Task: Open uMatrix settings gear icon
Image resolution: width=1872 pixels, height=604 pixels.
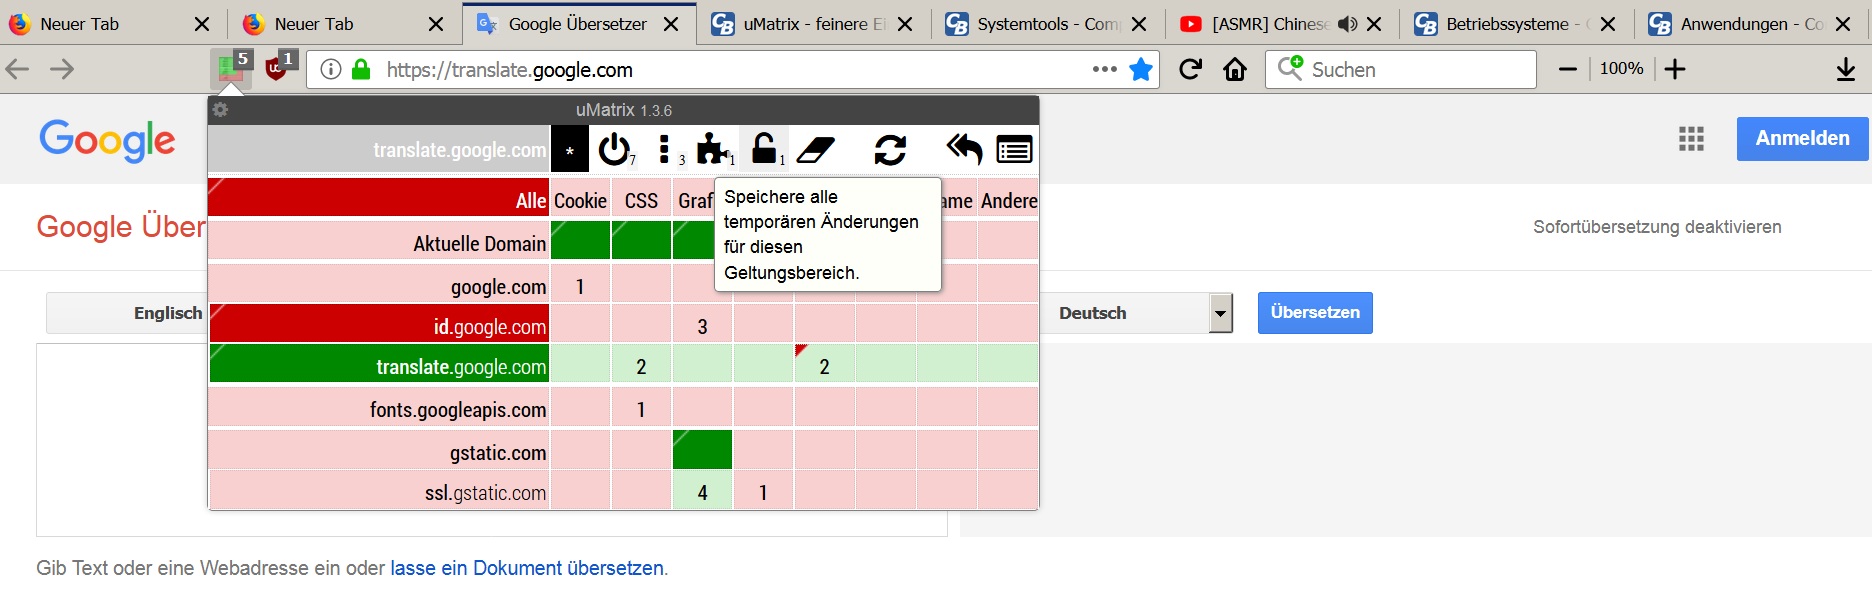Action: pos(221,110)
